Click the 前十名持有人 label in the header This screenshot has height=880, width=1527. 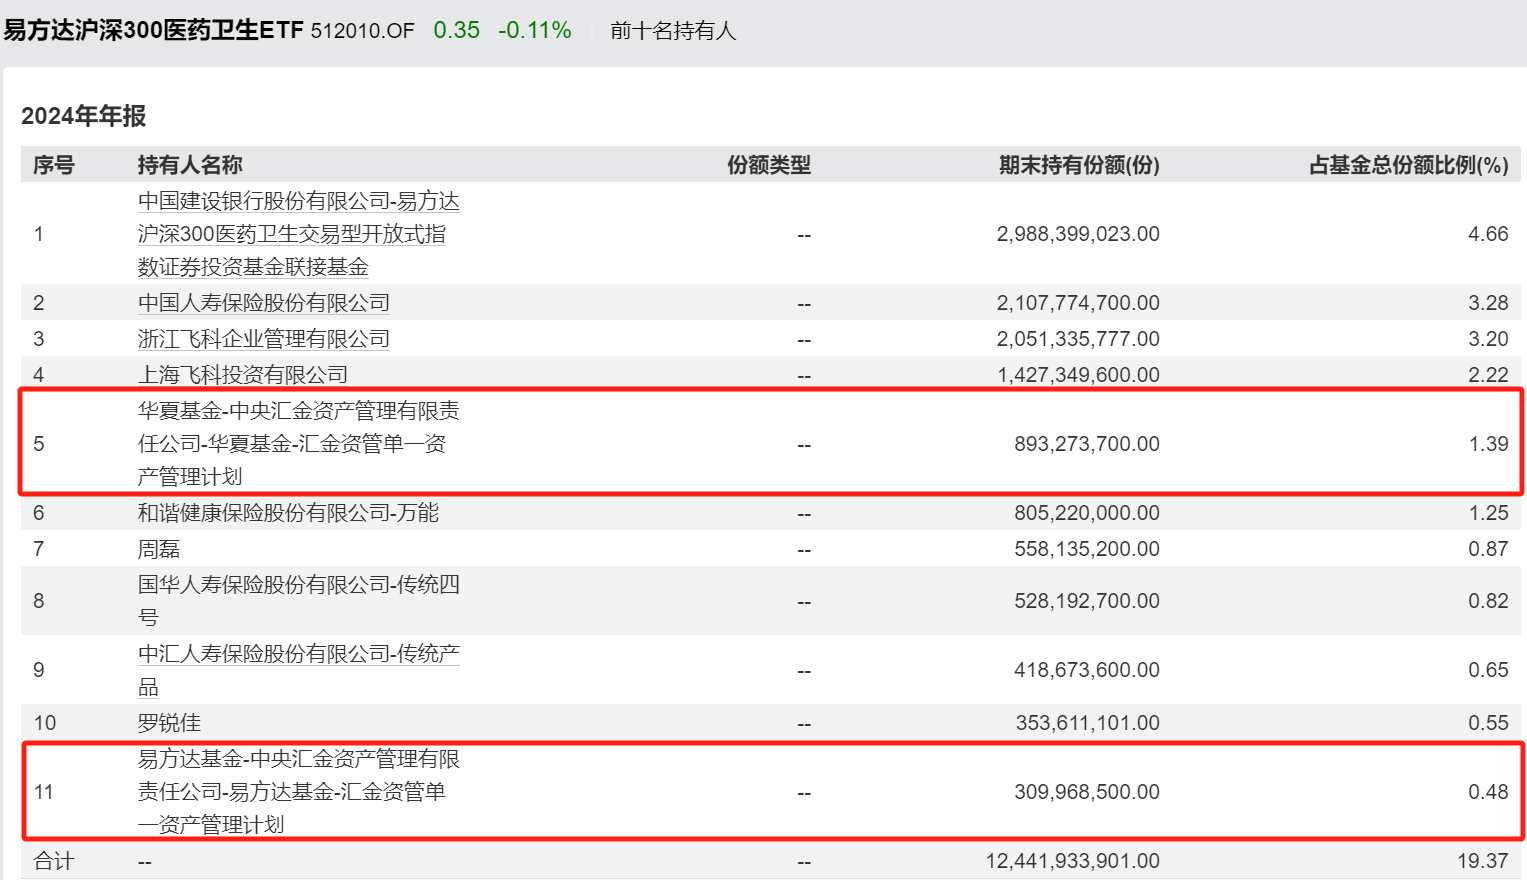669,31
